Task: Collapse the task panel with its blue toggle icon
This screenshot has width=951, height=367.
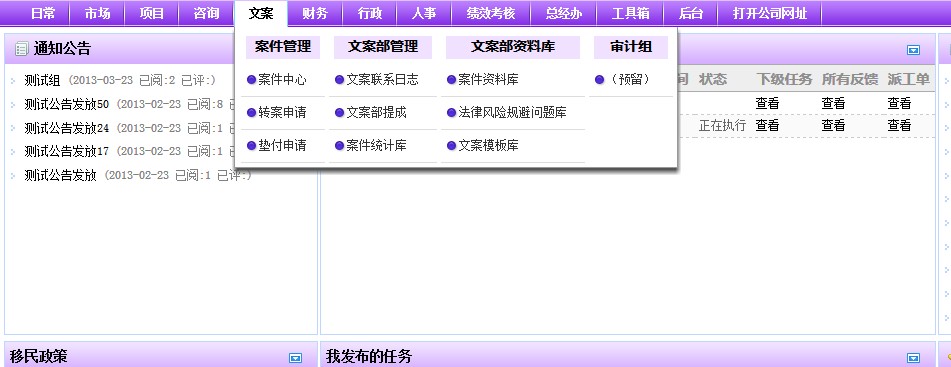Action: [x=913, y=50]
